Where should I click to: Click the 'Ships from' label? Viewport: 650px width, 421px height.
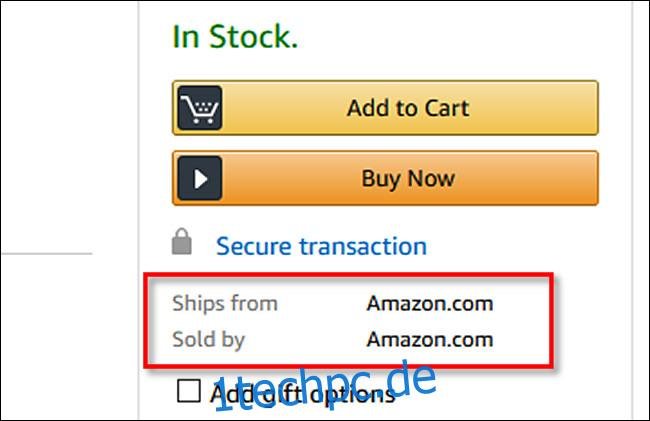click(225, 303)
